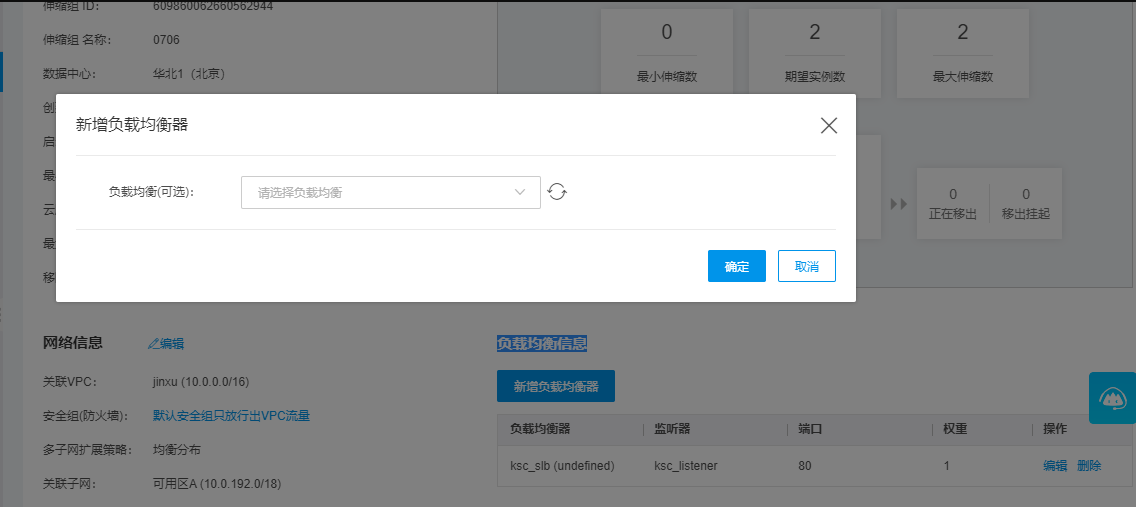Open the 请选择负载均衡 dropdown
The image size is (1136, 507).
click(x=390, y=193)
